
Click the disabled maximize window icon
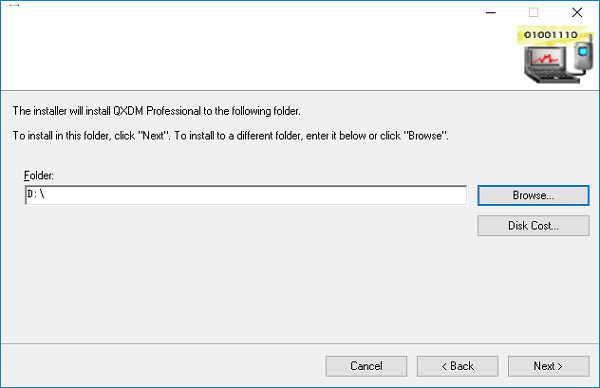tap(533, 13)
